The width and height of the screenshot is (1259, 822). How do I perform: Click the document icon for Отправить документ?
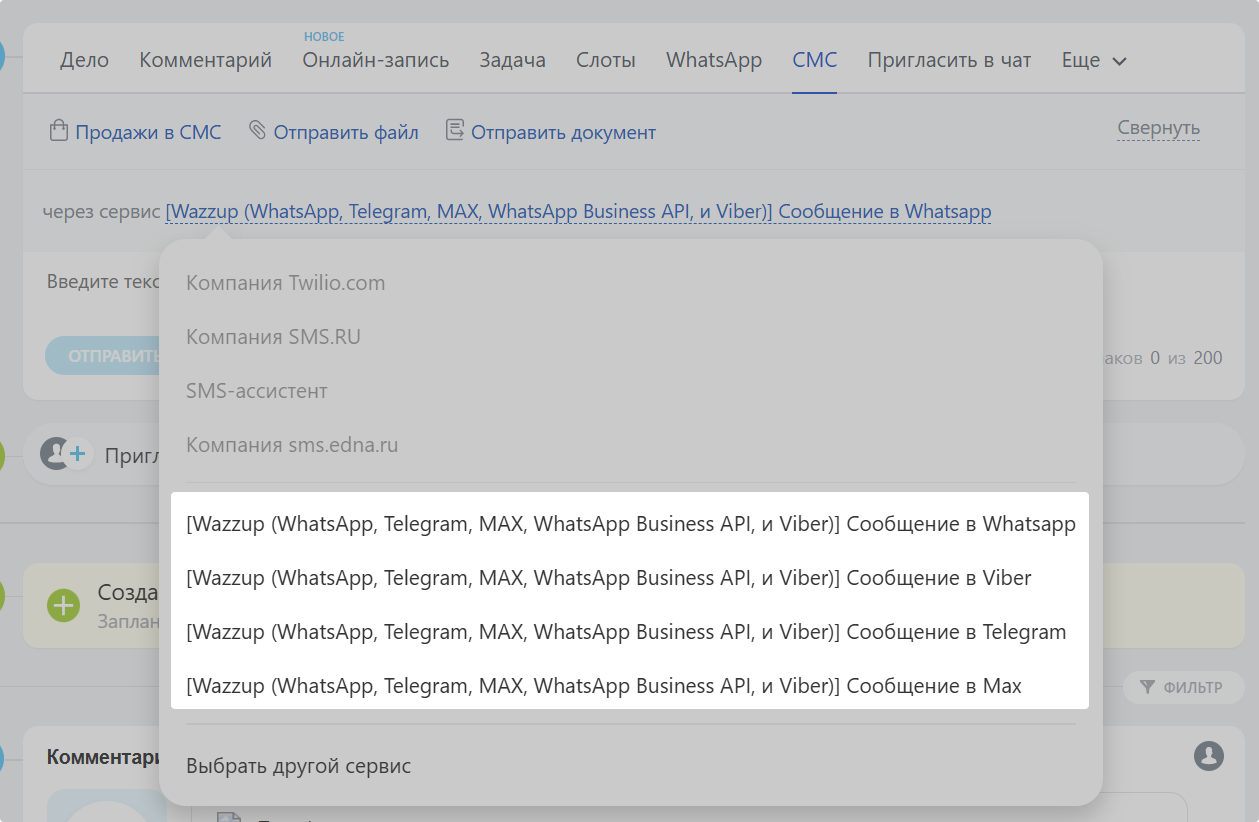pyautogui.click(x=455, y=131)
